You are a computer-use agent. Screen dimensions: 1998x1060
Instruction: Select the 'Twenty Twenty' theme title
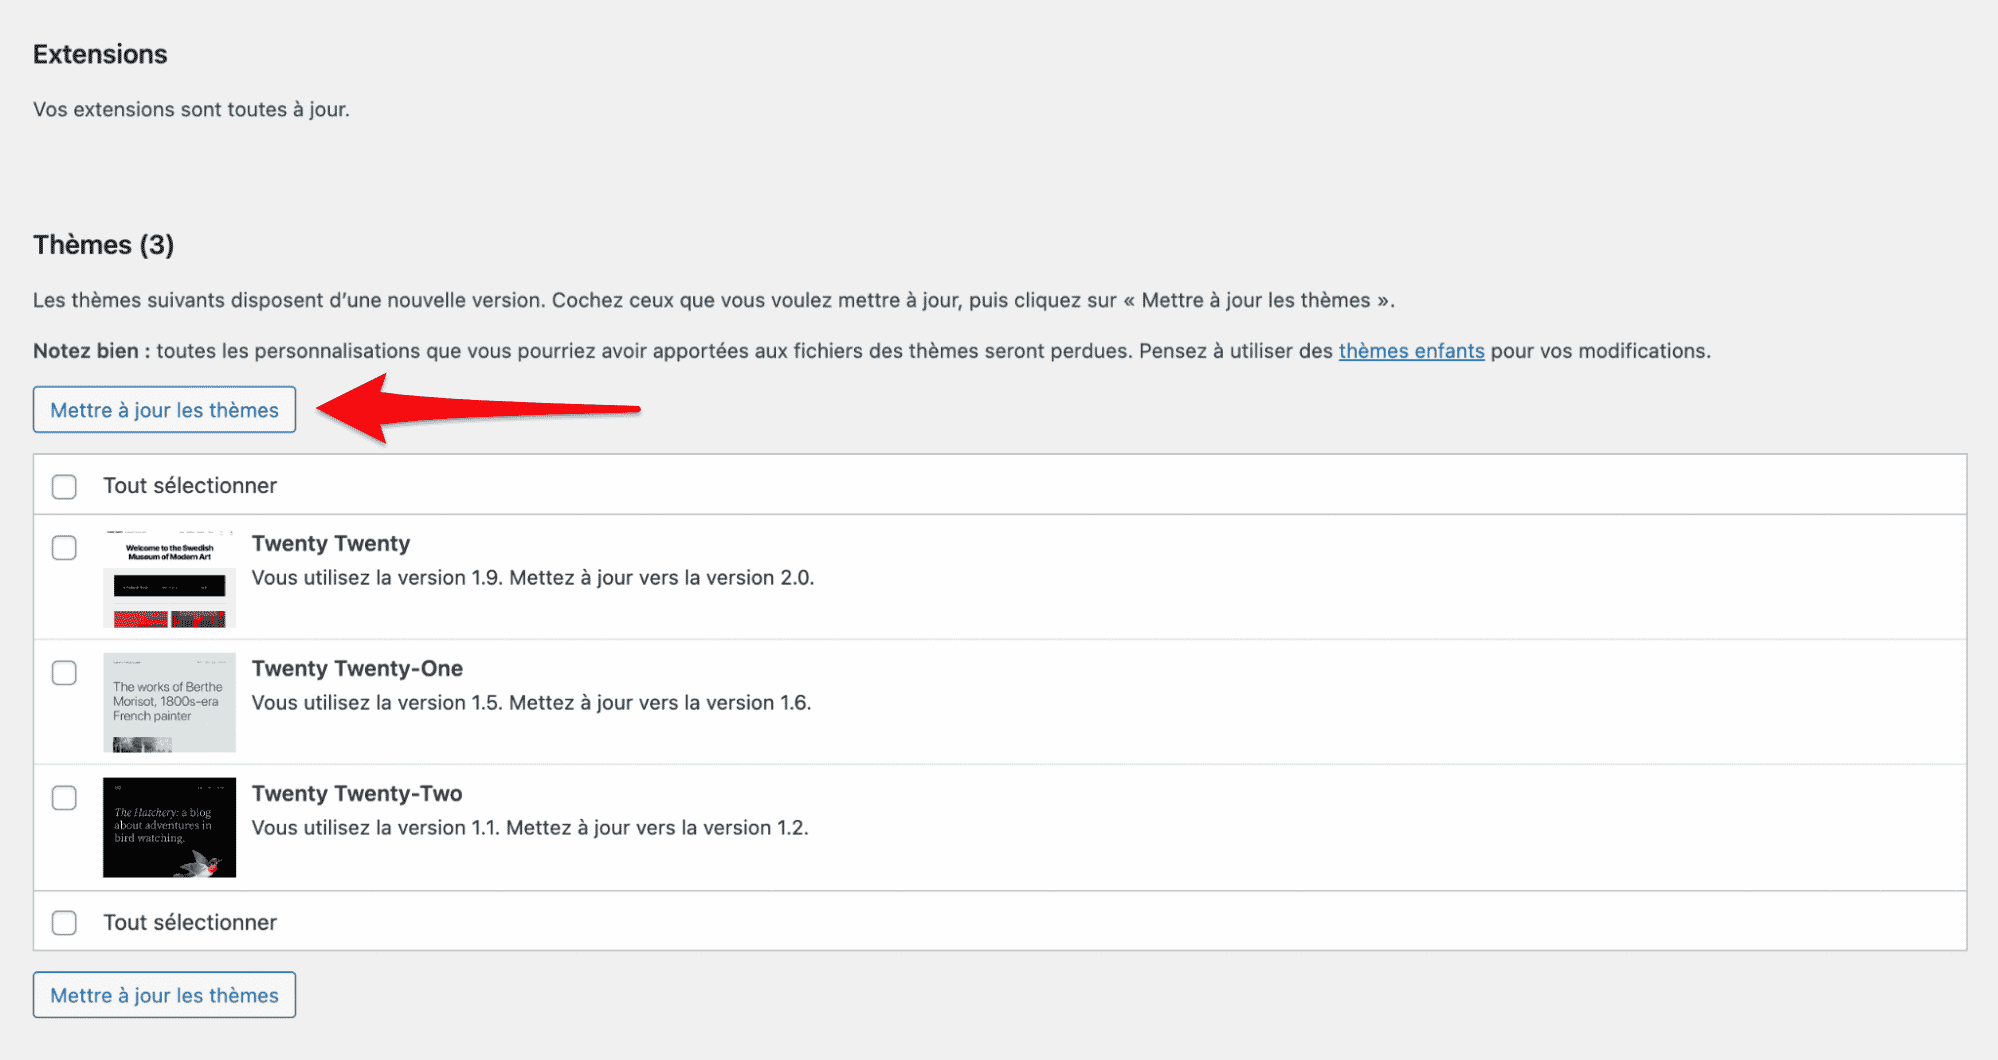tap(330, 543)
